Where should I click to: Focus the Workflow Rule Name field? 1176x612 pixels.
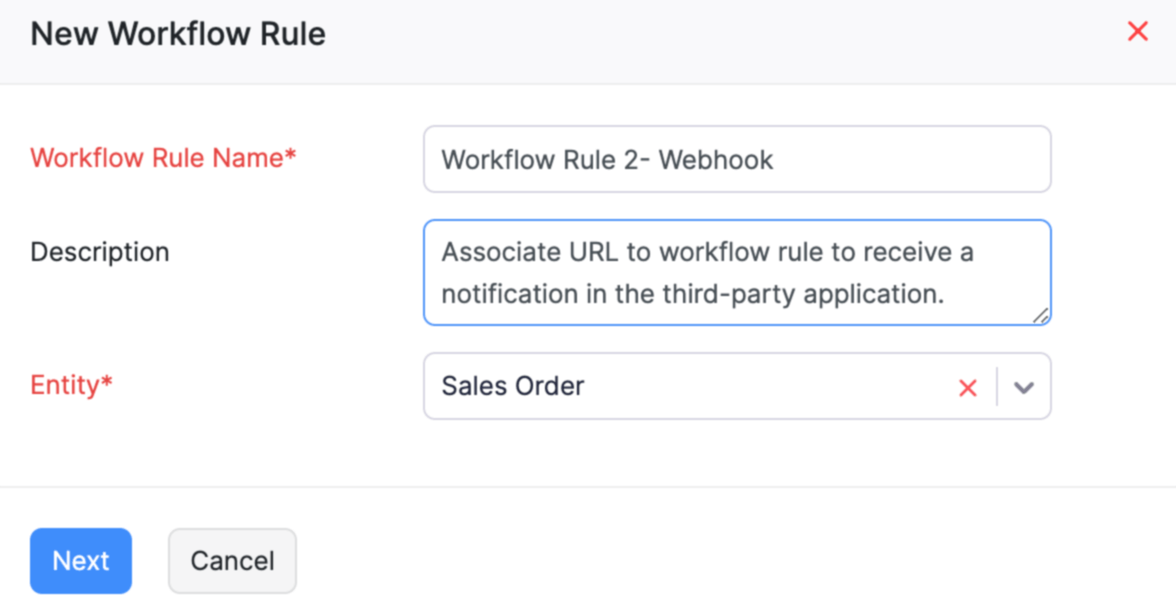click(737, 159)
